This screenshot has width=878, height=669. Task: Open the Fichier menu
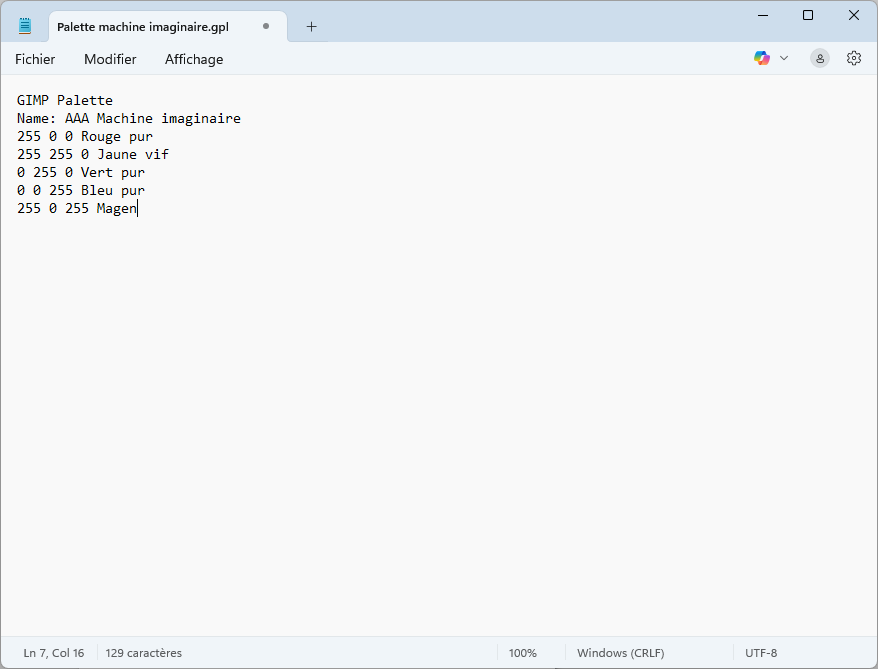click(35, 59)
